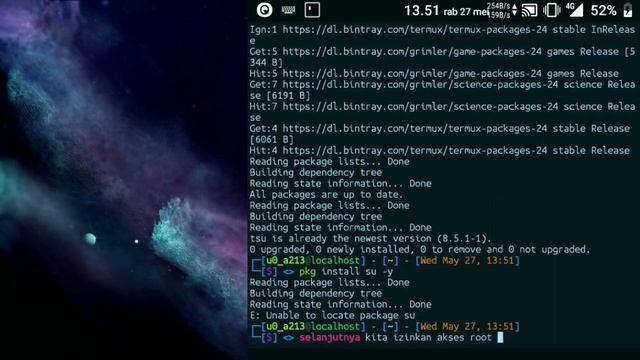Click the Hit:5 game-packages-24 games Release line
The height and width of the screenshot is (360, 640).
click(x=434, y=73)
